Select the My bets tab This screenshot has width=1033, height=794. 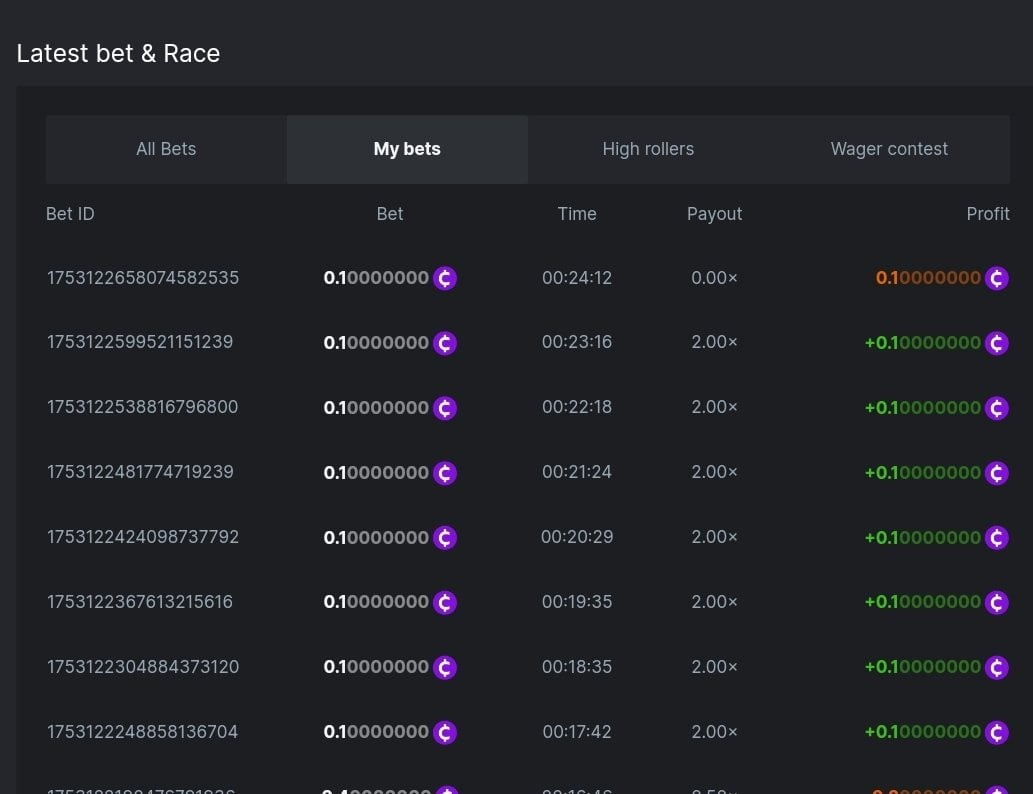[407, 149]
